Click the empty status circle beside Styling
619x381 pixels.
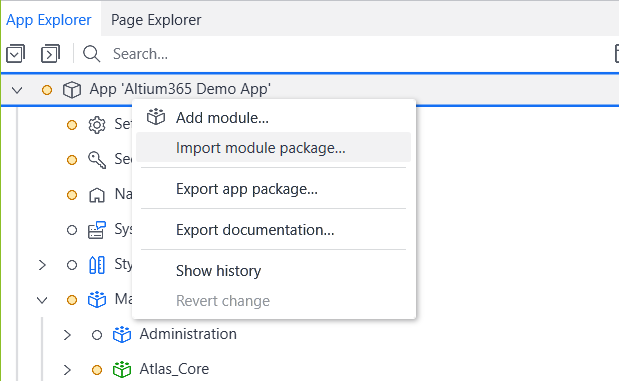pos(72,265)
